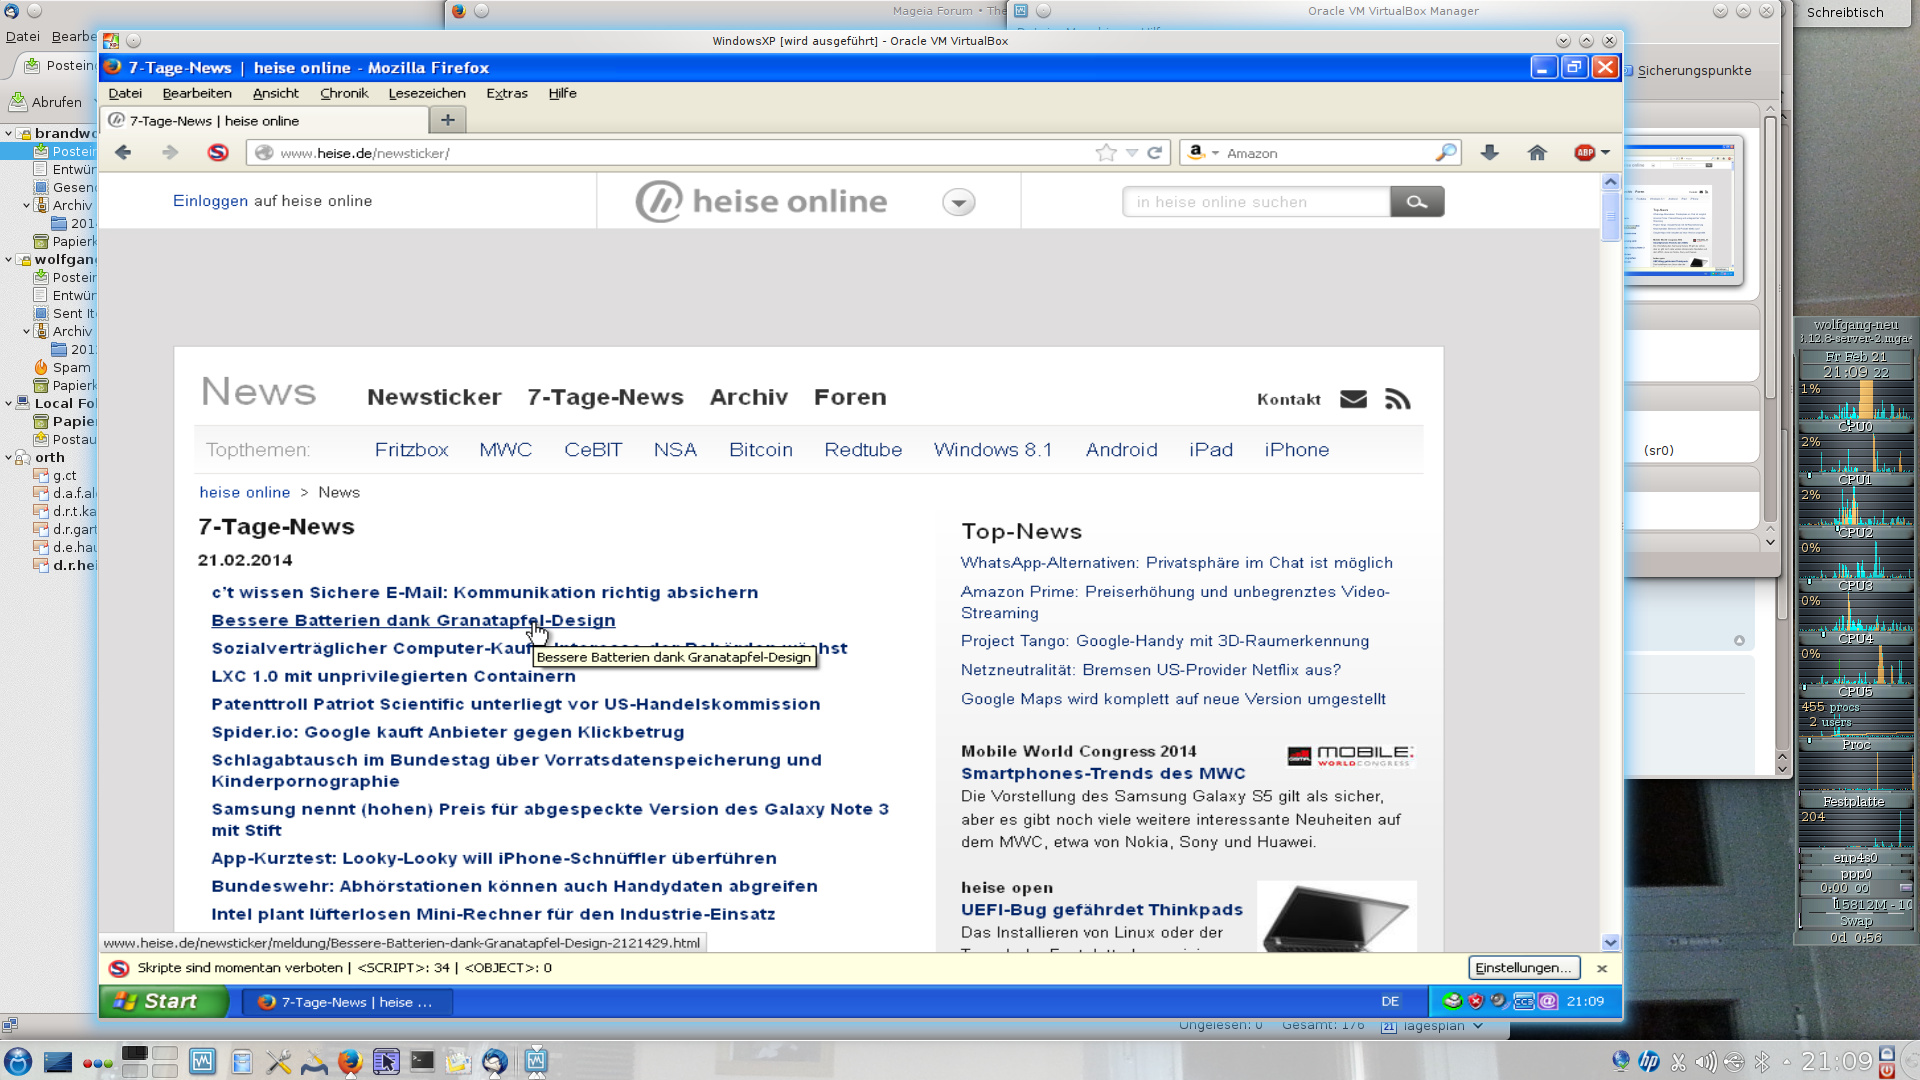Expand heise online logo dropdown arrow
This screenshot has height=1080, width=1920.
point(958,203)
